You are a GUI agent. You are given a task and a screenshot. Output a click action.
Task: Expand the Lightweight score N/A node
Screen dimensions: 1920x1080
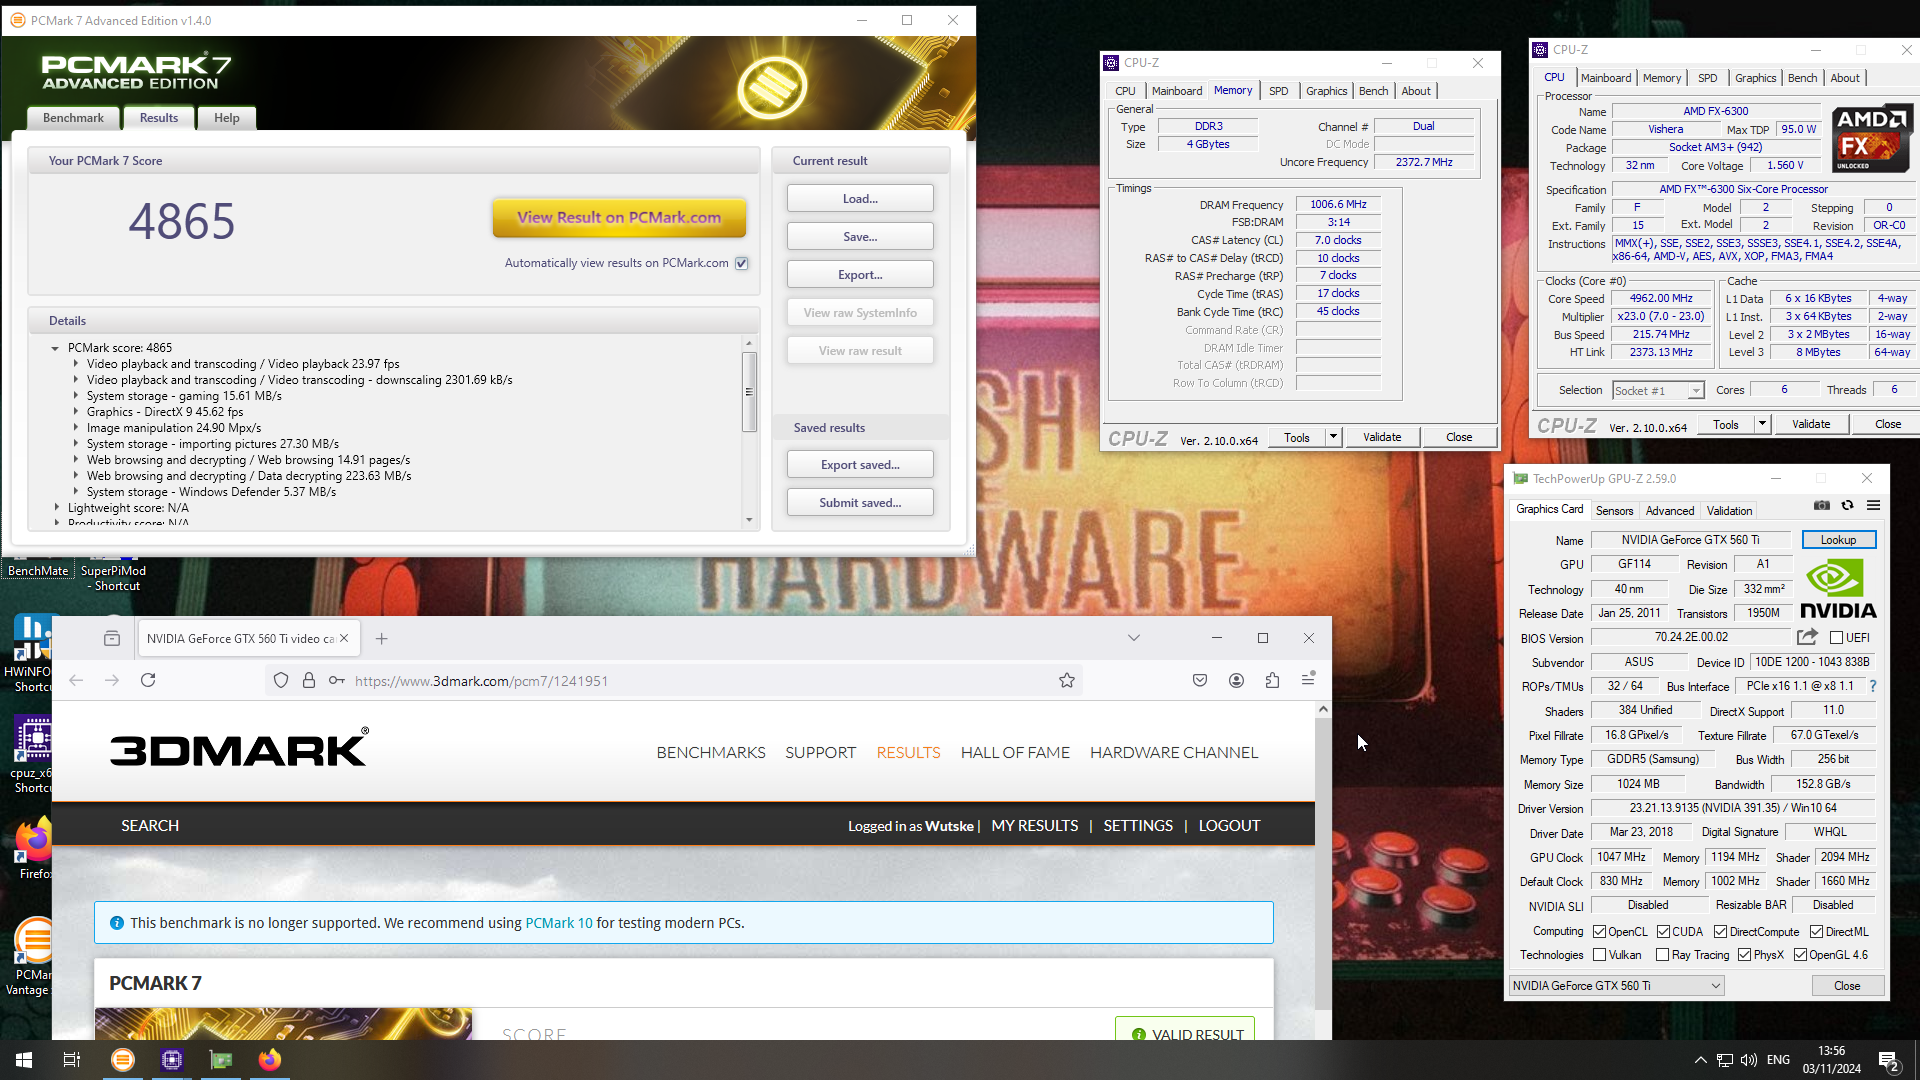click(x=56, y=508)
